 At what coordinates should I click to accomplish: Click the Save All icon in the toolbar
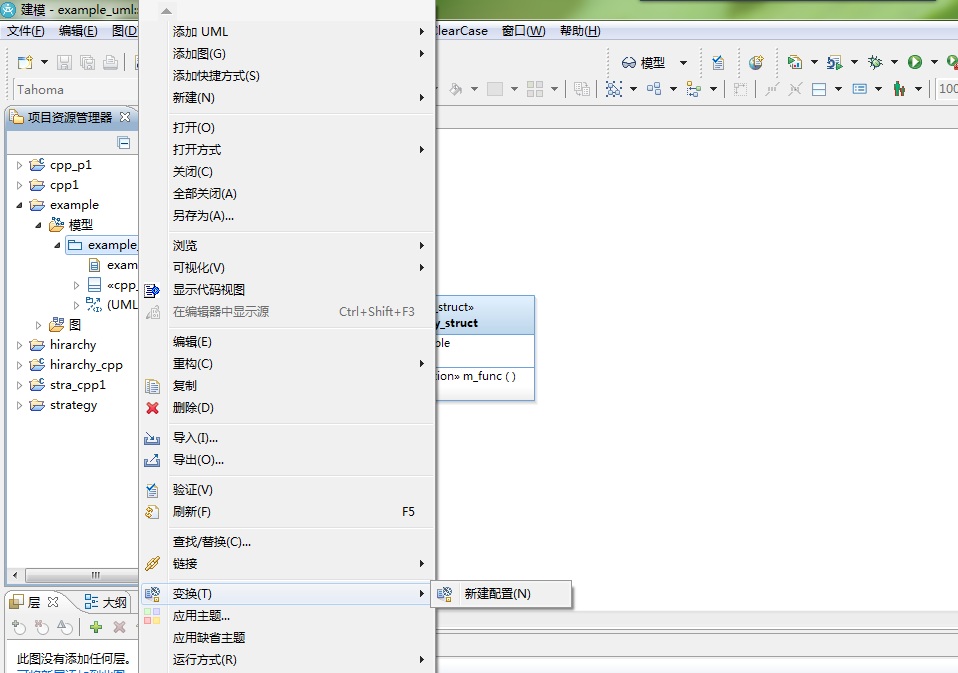(88, 62)
